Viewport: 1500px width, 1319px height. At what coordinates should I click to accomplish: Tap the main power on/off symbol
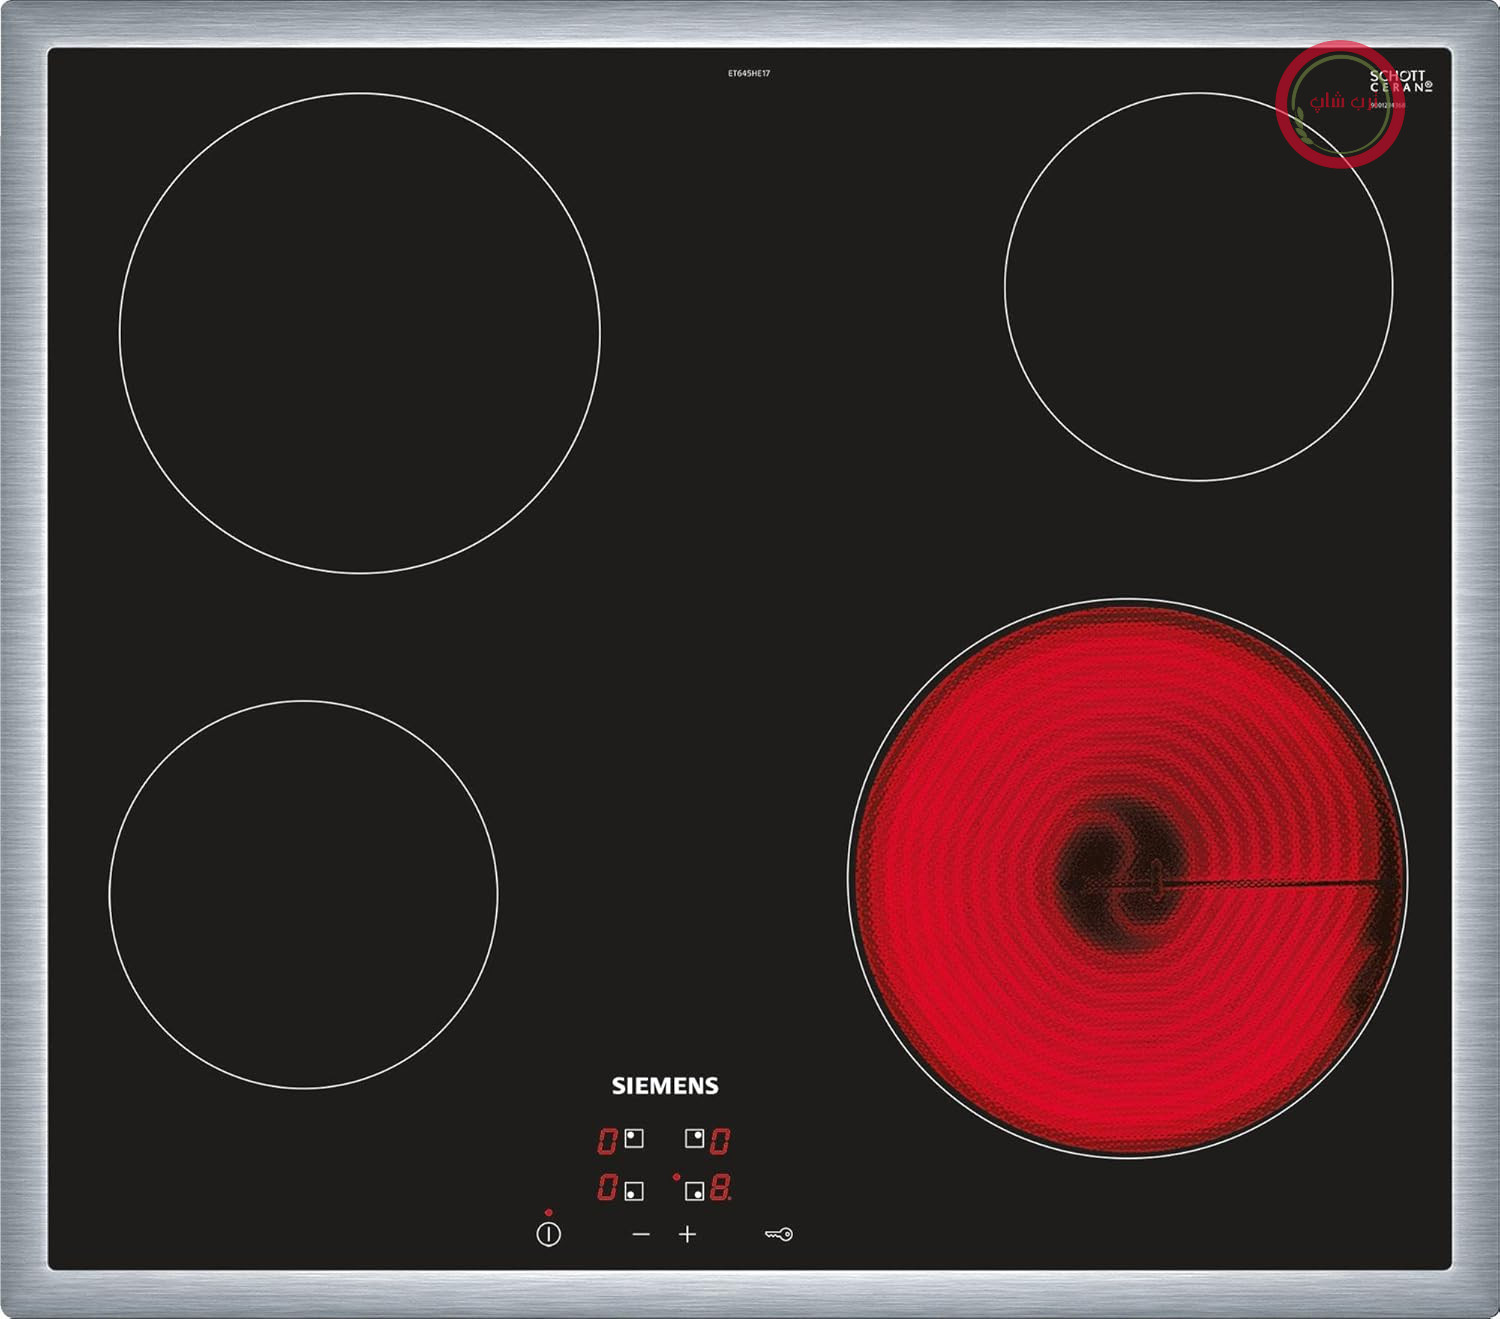(548, 1234)
